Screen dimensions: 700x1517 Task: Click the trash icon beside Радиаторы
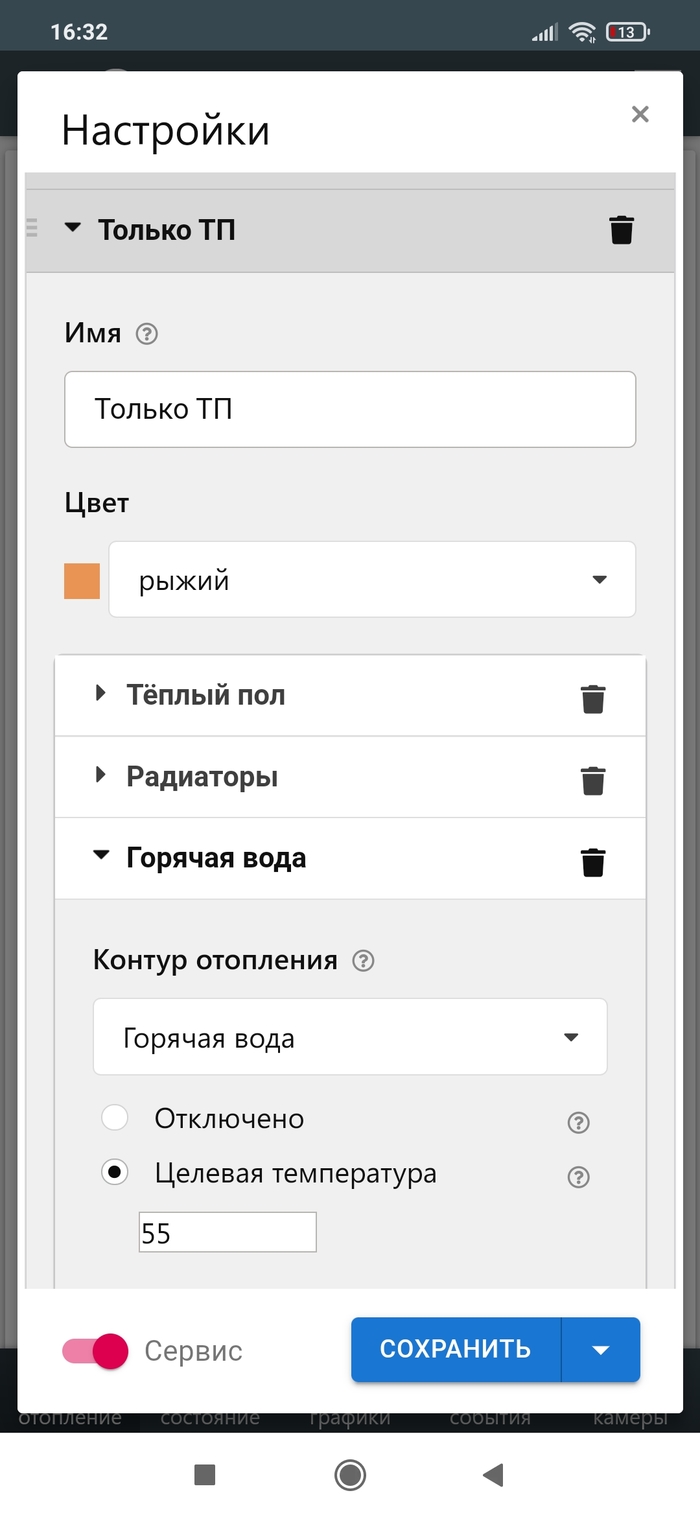593,779
